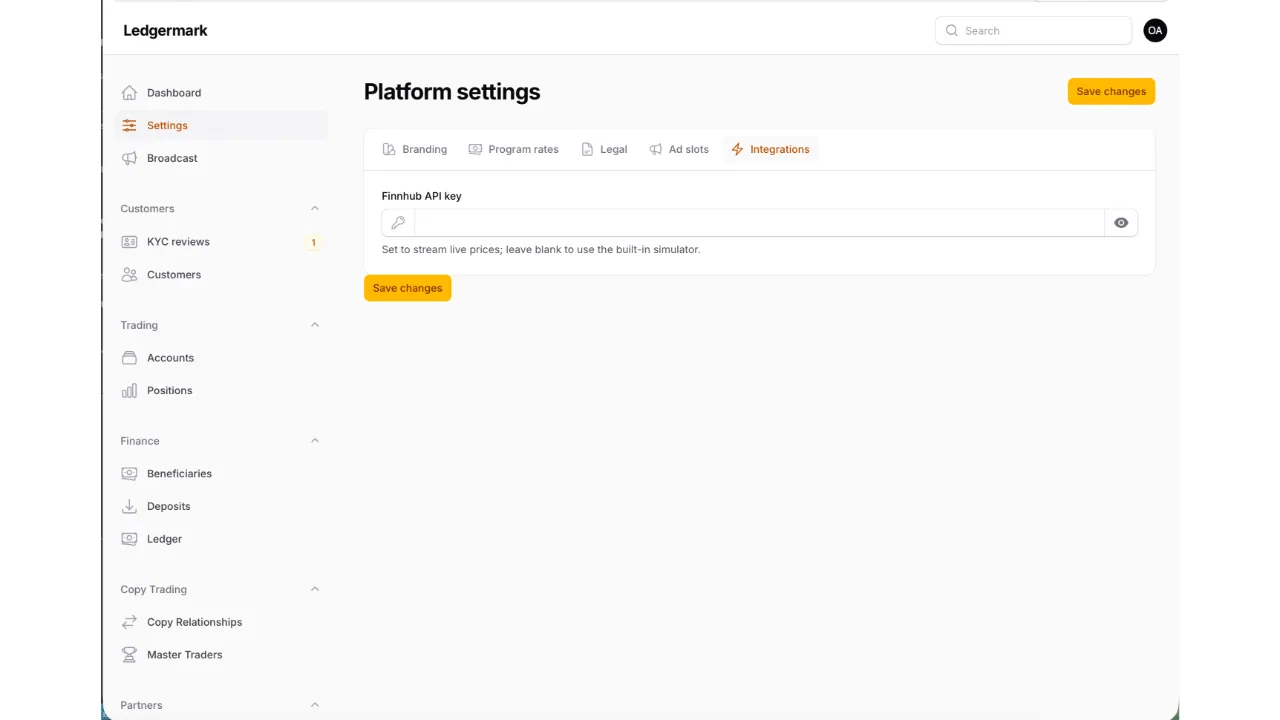This screenshot has width=1280, height=720.
Task: Collapse the Finance sidebar section
Action: (x=315, y=441)
